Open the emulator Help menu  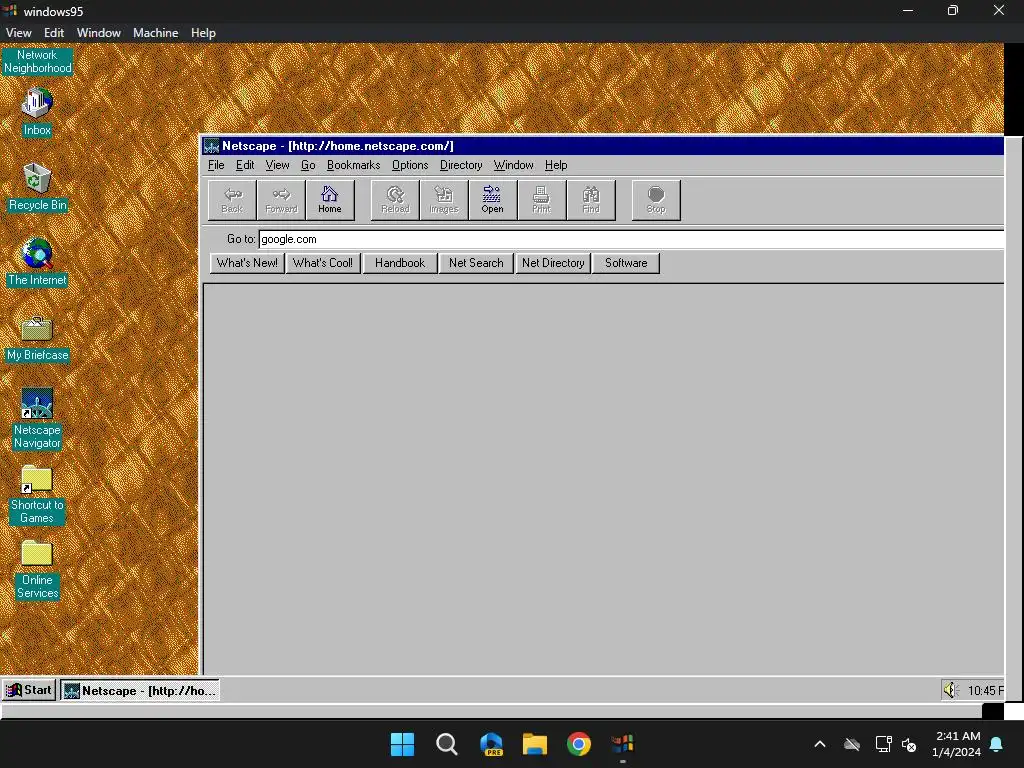(x=203, y=33)
